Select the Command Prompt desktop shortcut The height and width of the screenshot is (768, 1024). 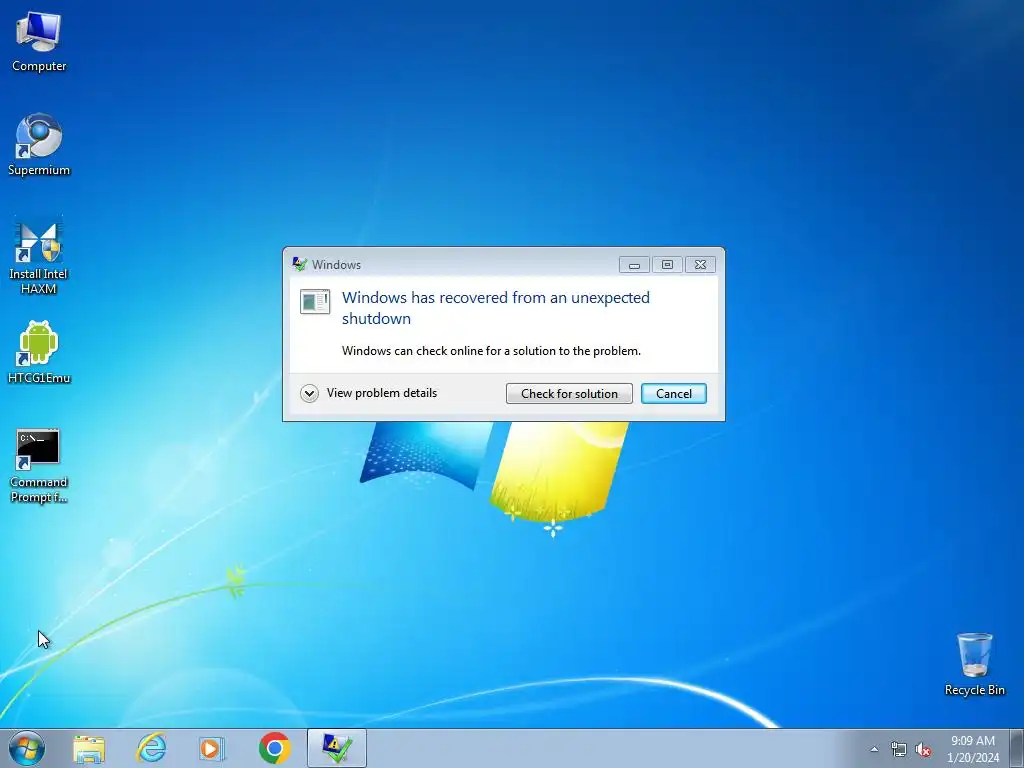[x=39, y=466]
